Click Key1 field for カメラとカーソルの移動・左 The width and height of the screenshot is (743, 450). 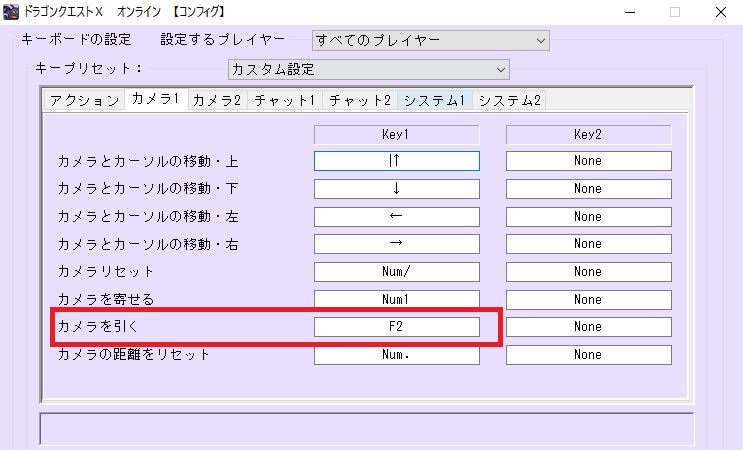click(x=397, y=217)
